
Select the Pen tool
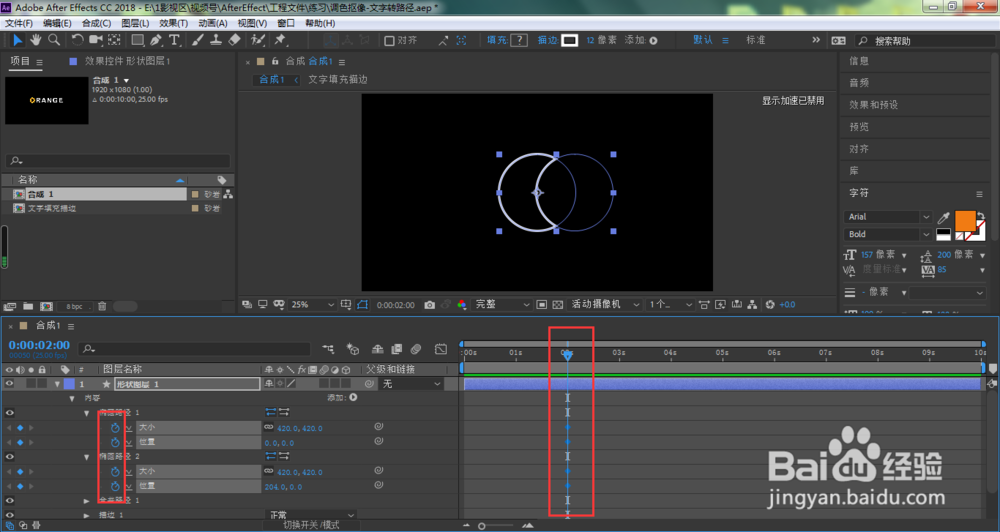click(156, 40)
